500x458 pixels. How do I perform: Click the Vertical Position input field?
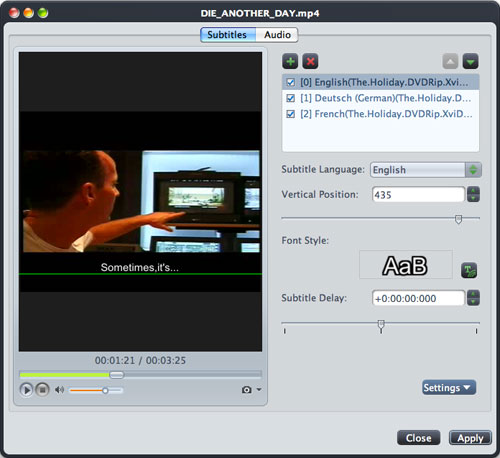pos(418,195)
